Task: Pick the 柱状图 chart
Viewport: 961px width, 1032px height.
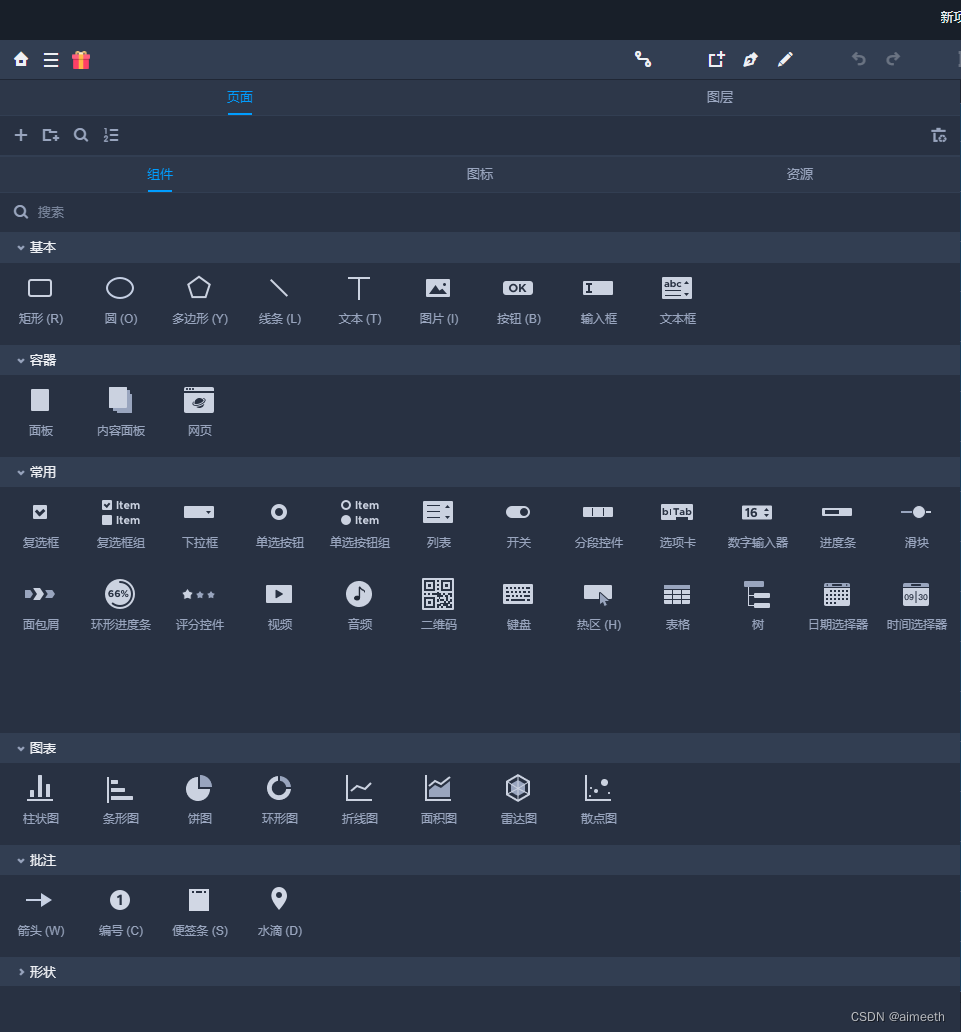Action: coord(40,800)
